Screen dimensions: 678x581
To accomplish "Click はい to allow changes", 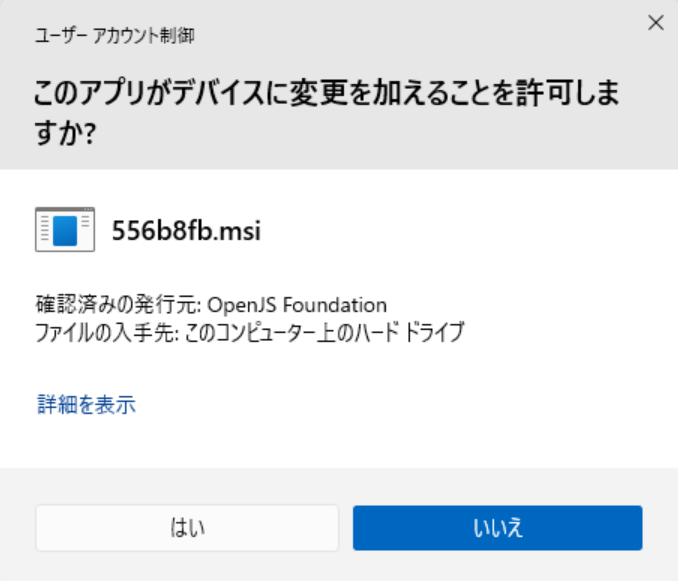I will [x=187, y=527].
